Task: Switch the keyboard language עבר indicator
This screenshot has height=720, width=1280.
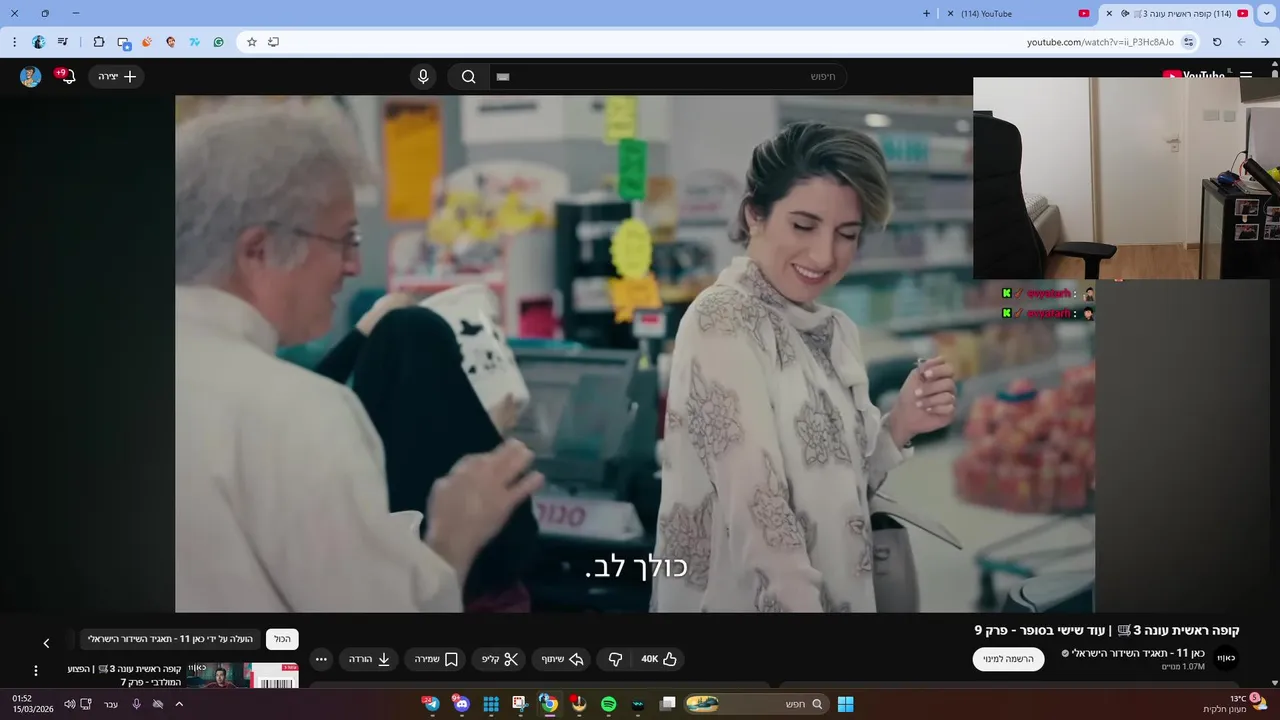Action: 111,704
